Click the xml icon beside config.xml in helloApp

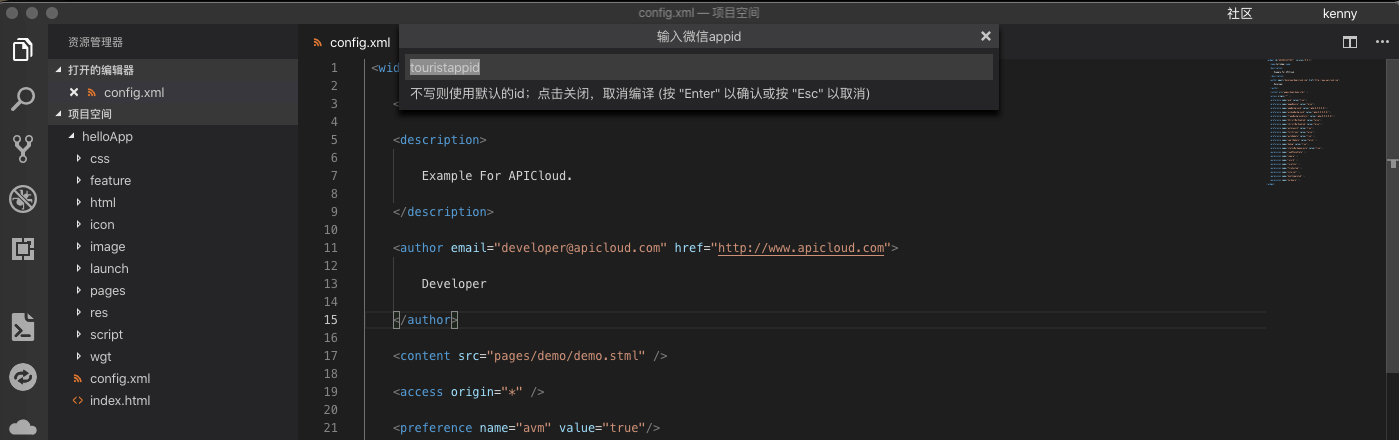tap(78, 378)
